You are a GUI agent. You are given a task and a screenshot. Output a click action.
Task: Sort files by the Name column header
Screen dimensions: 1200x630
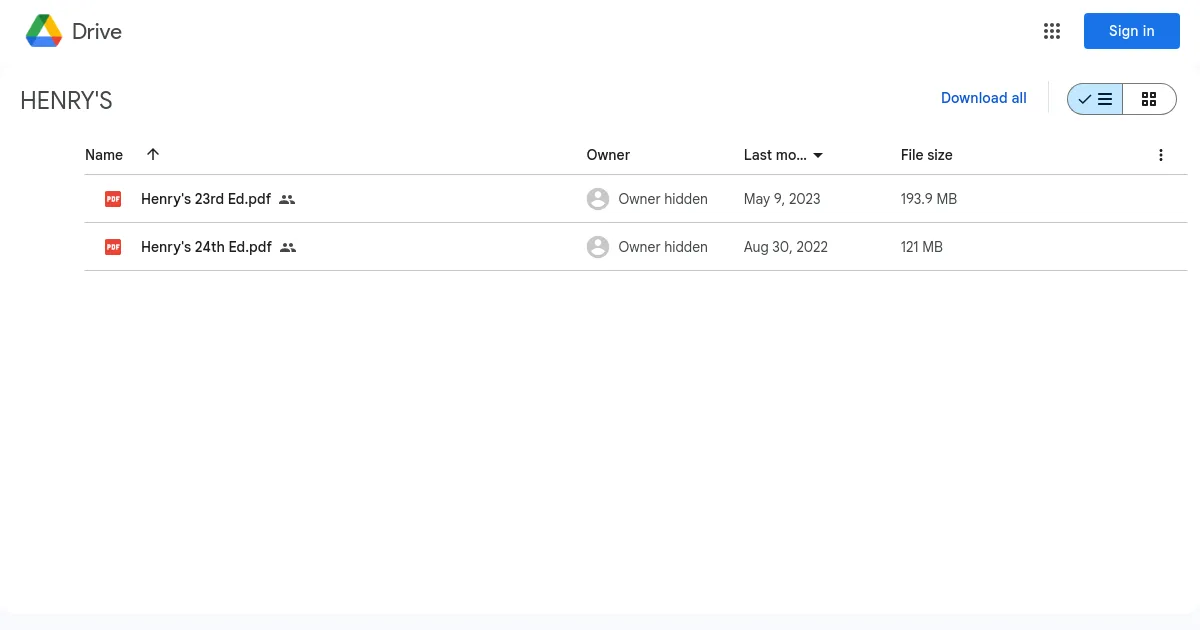pos(104,155)
